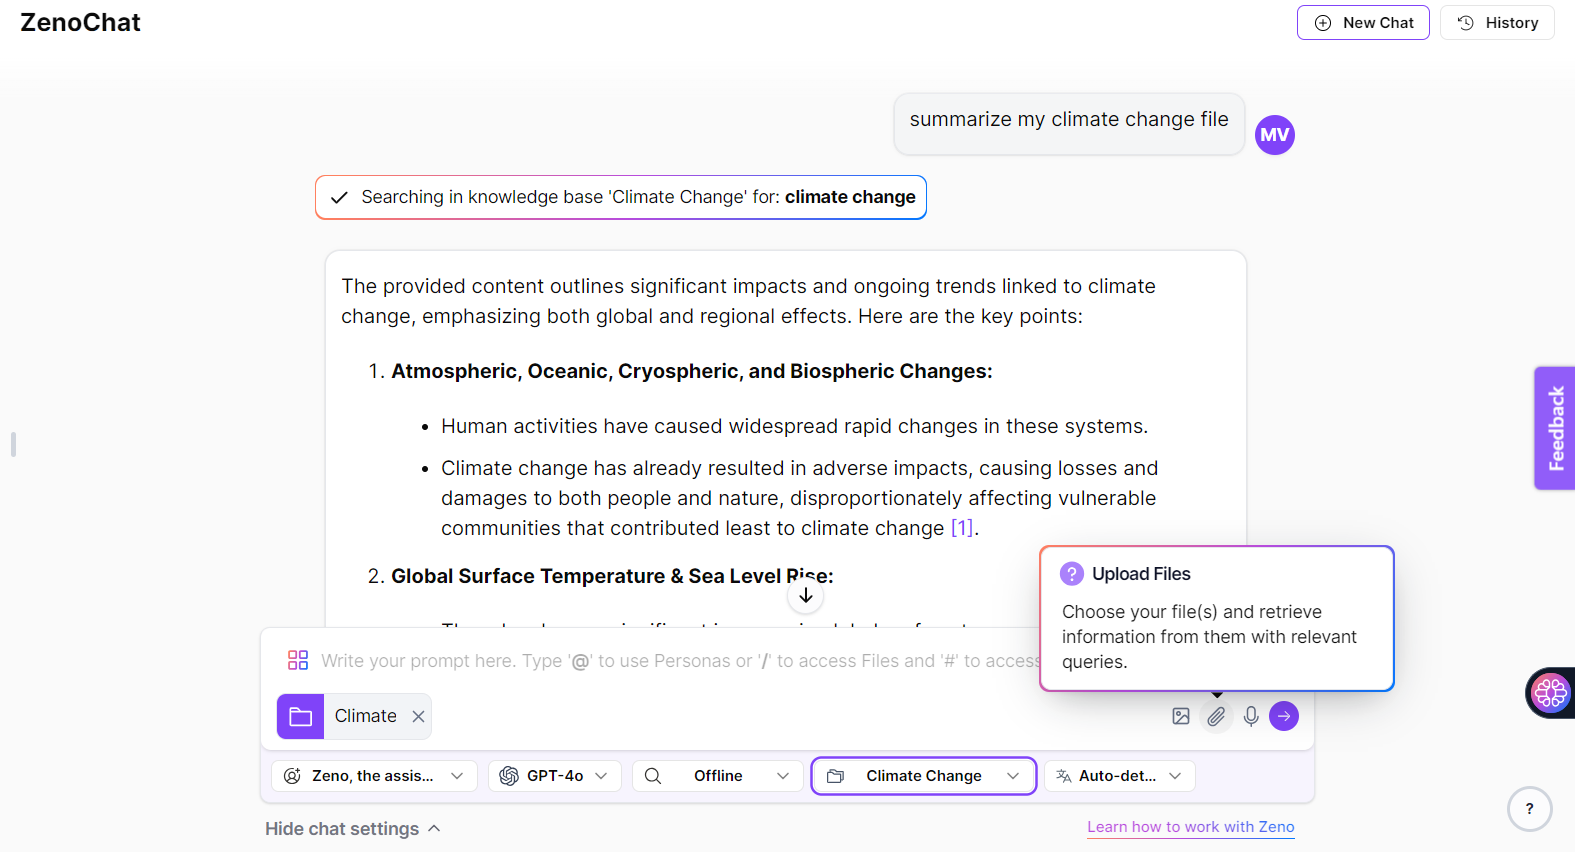Open the Offline search mode dropdown
The height and width of the screenshot is (852, 1575).
pyautogui.click(x=718, y=776)
